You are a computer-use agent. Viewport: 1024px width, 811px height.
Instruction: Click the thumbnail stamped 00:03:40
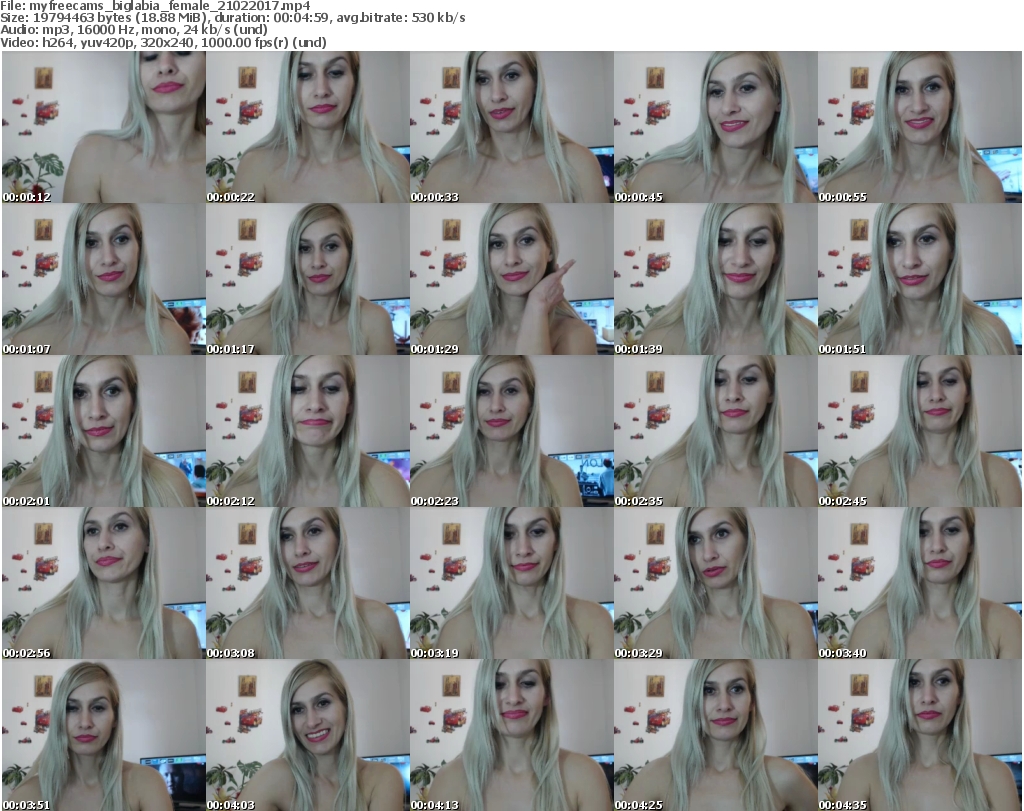pyautogui.click(x=920, y=583)
